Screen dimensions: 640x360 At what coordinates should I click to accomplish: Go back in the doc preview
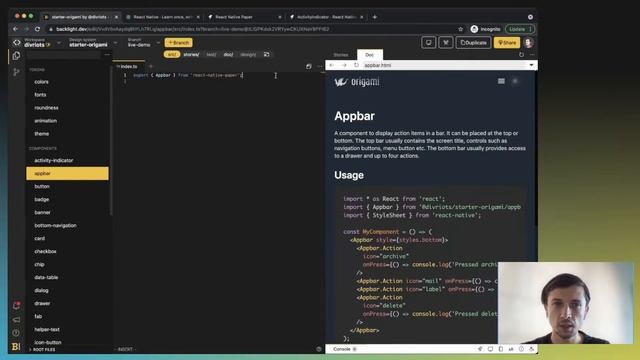pos(331,65)
